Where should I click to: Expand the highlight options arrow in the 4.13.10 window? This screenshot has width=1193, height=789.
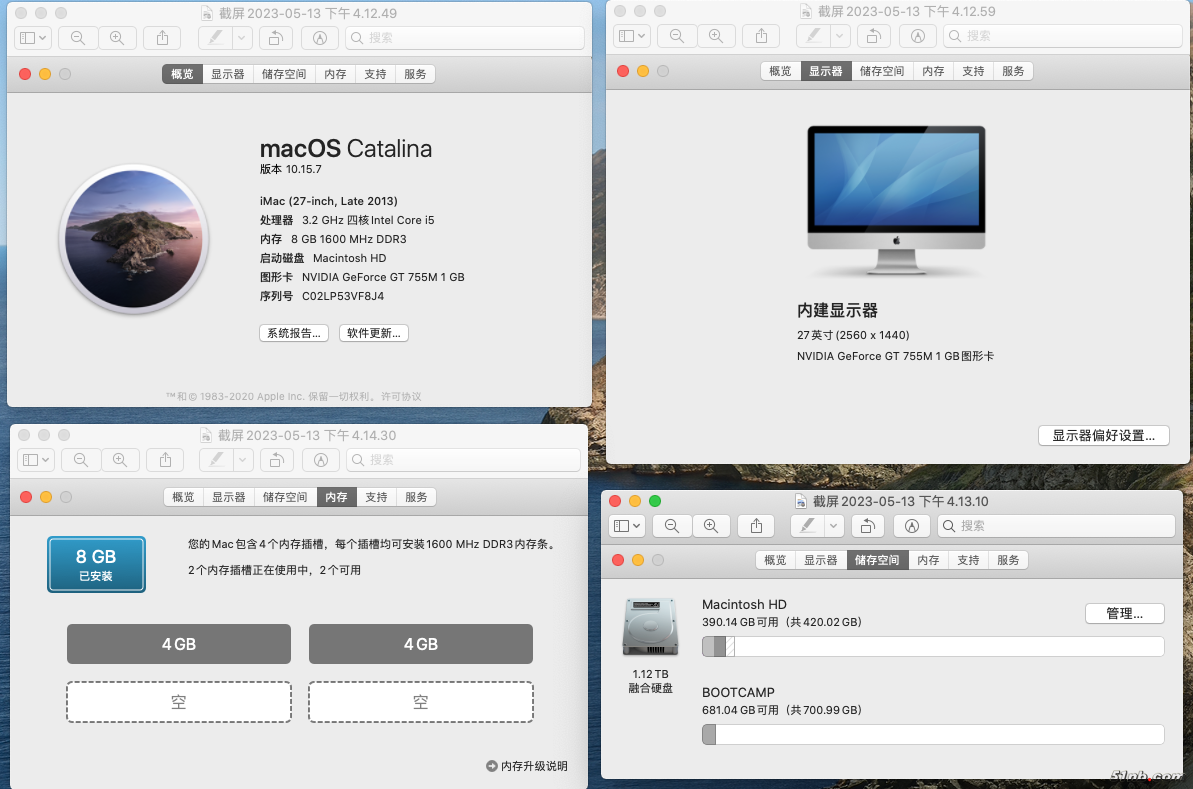[x=834, y=526]
